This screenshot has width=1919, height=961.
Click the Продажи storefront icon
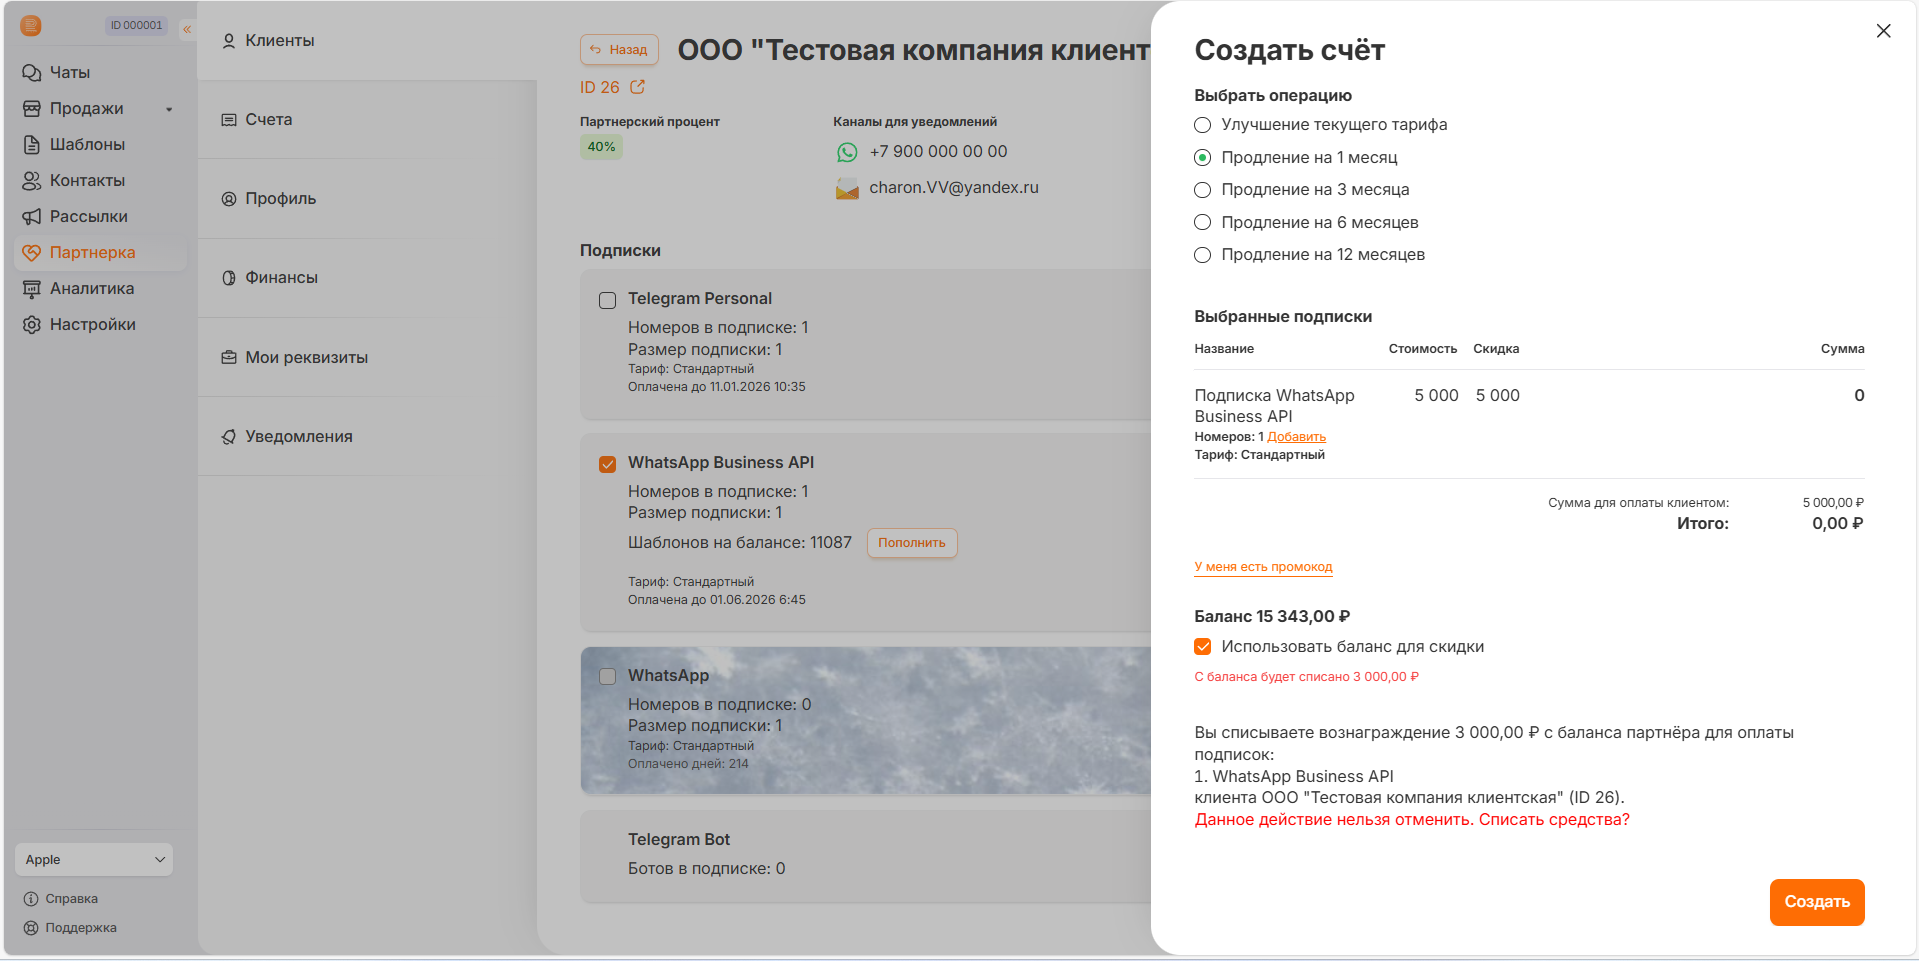[32, 109]
